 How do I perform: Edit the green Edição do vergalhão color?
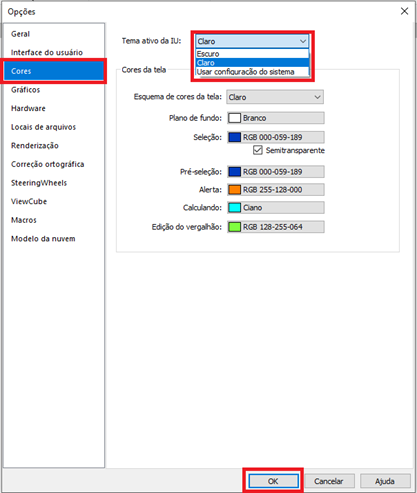[x=276, y=227]
